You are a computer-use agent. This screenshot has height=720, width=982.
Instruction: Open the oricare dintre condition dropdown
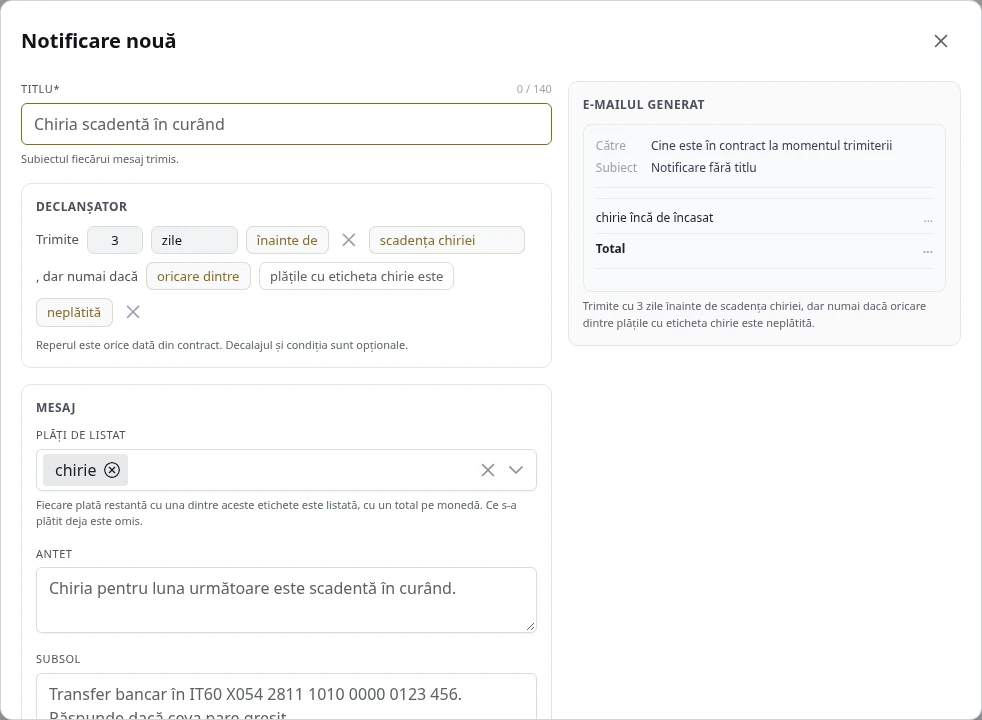coord(198,276)
